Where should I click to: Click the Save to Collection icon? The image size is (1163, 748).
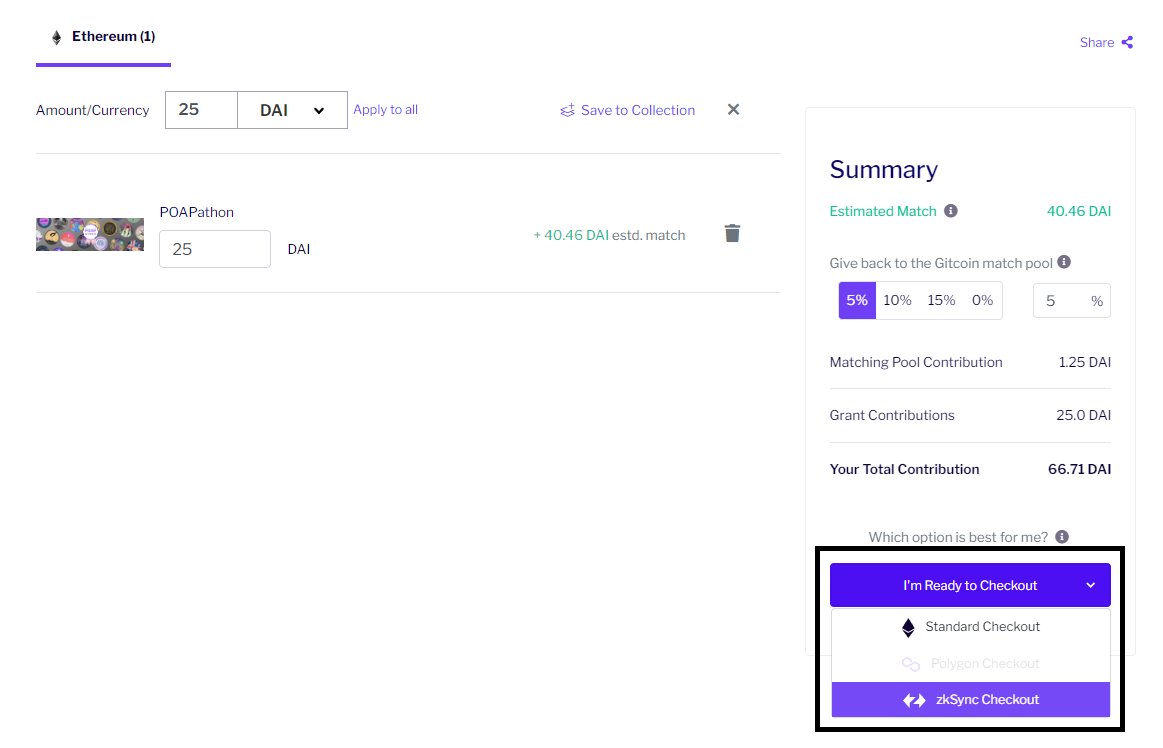pyautogui.click(x=567, y=111)
